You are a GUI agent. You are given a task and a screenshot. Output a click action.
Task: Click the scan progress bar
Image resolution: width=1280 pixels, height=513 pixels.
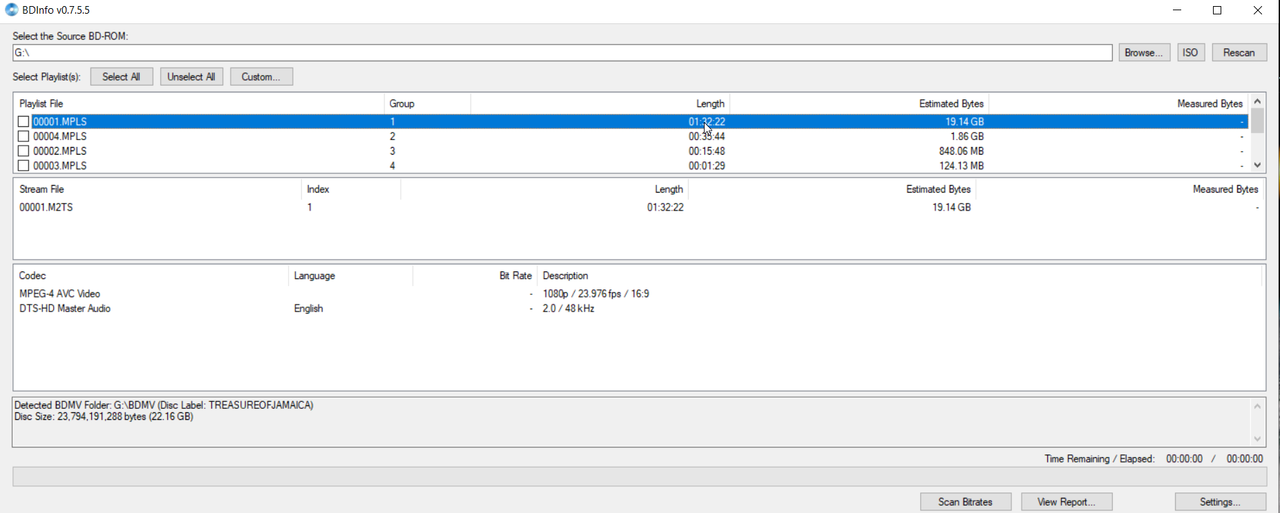pyautogui.click(x=639, y=476)
